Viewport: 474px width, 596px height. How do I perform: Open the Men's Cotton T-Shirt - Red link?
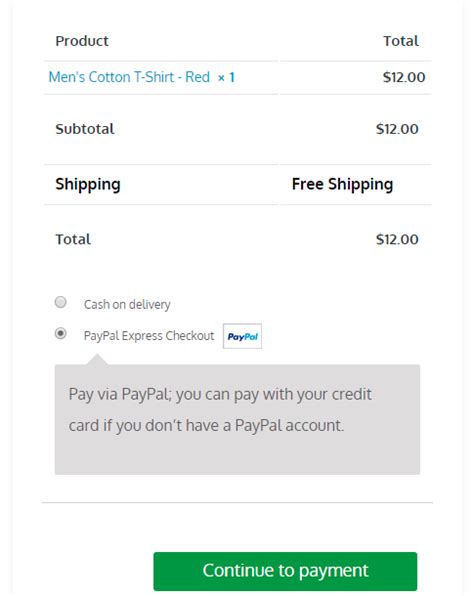(129, 77)
